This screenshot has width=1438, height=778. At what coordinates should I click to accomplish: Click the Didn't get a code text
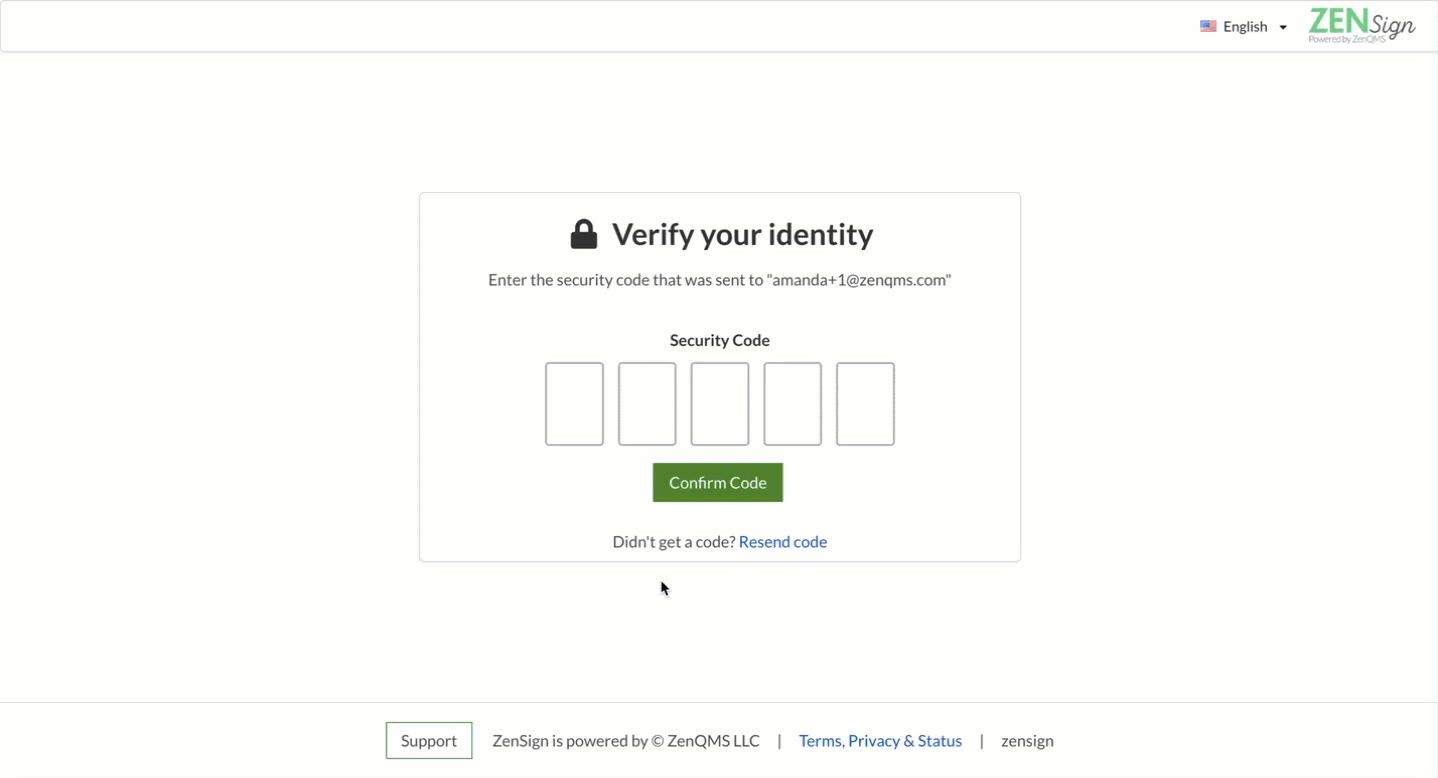coord(674,542)
